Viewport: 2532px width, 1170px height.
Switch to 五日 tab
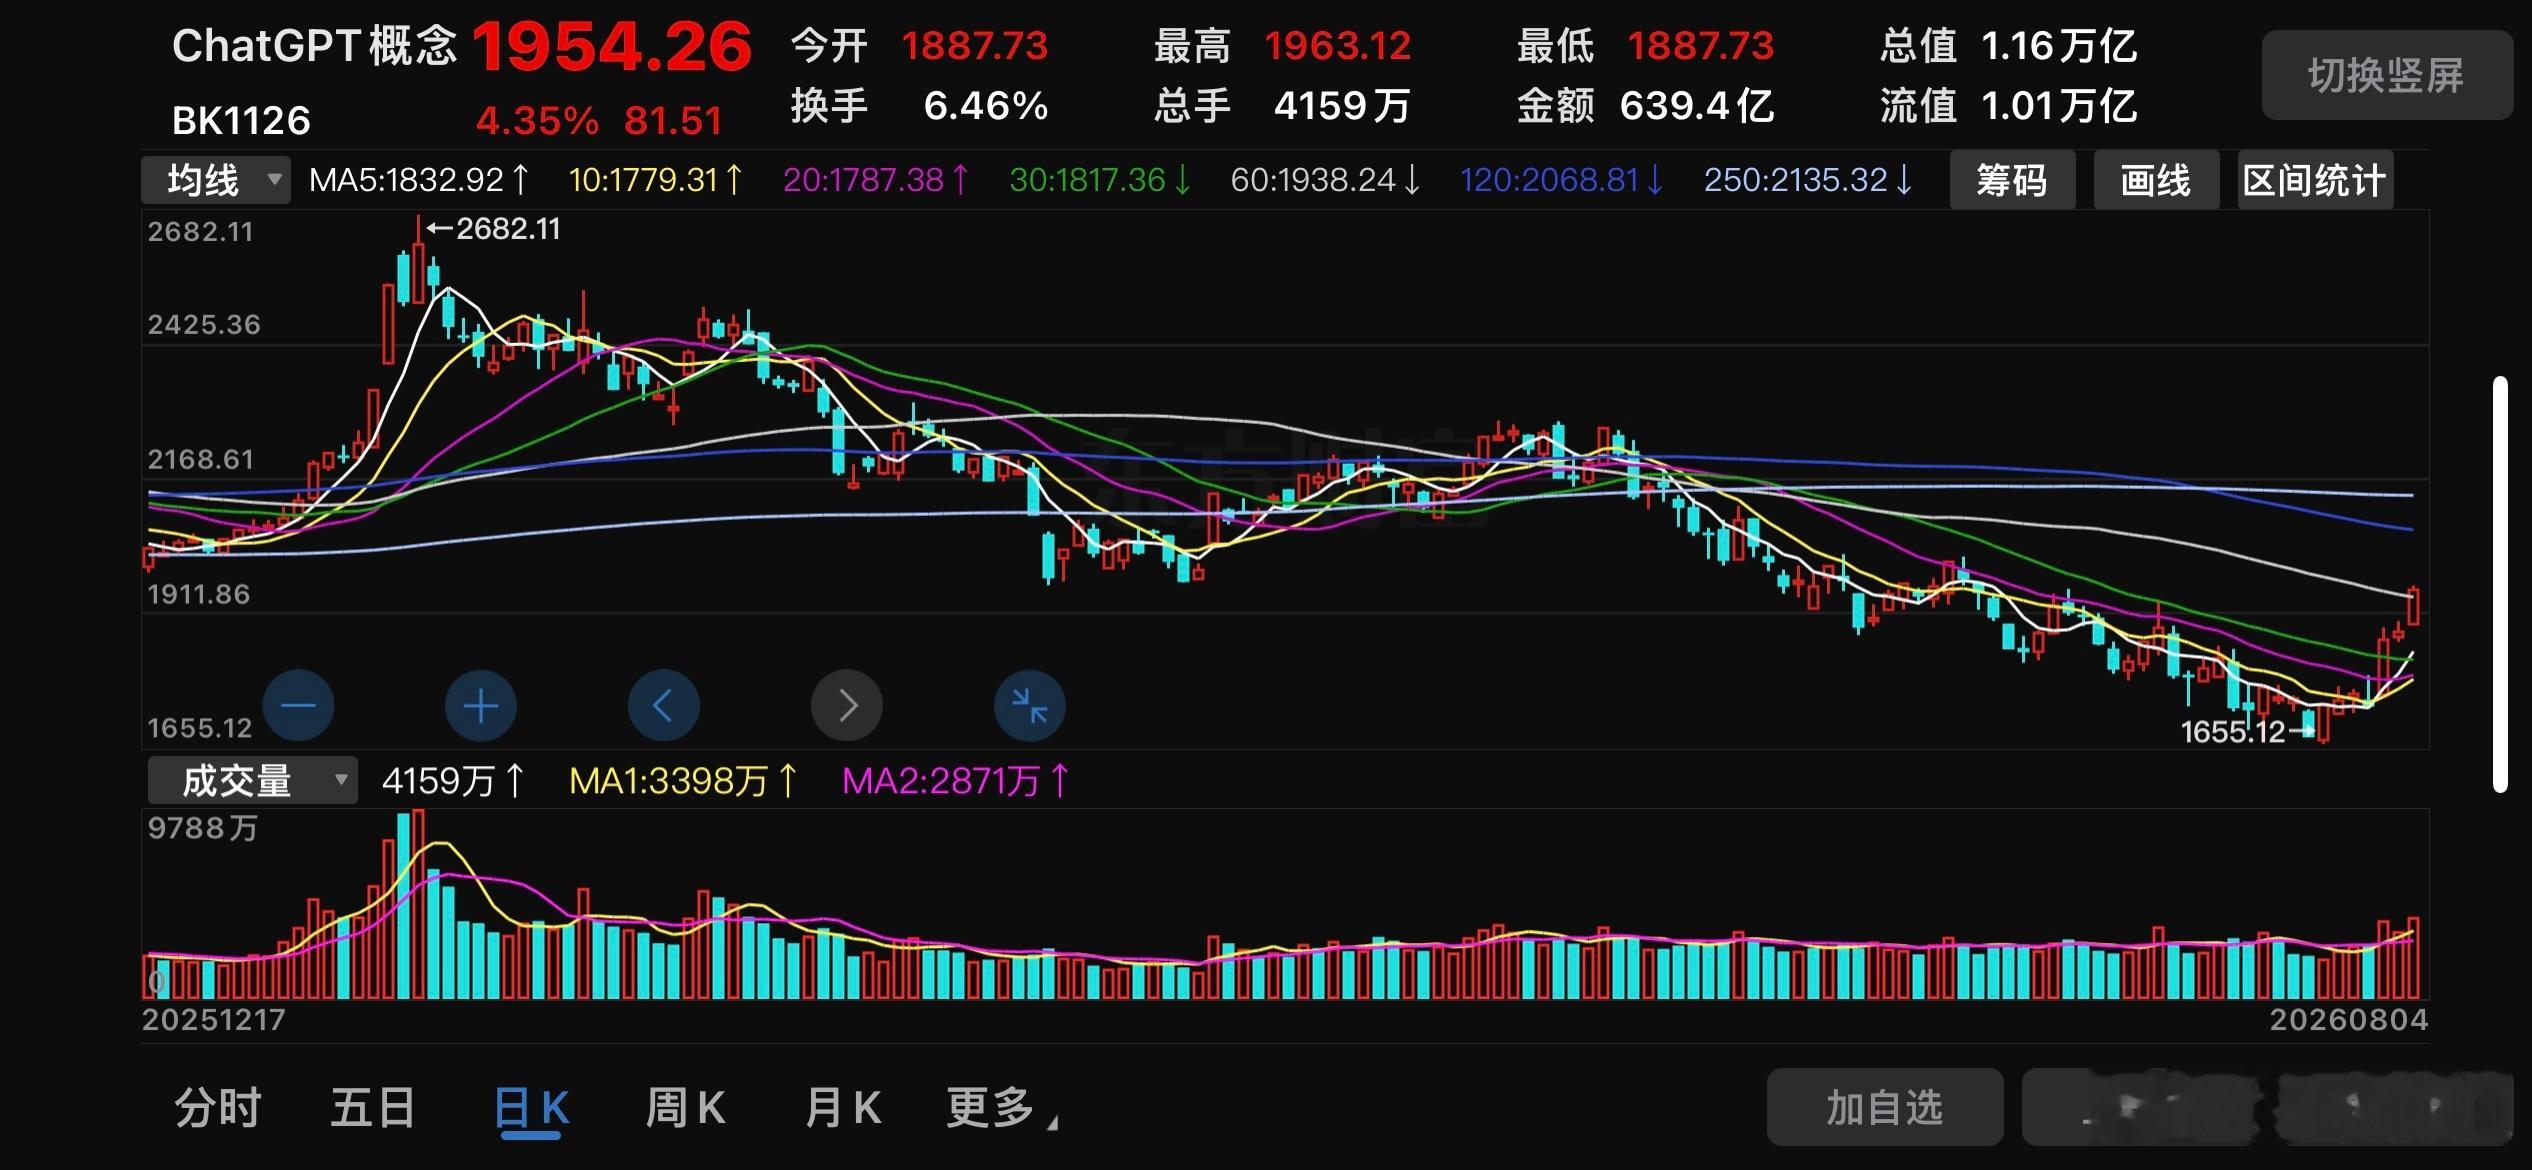coord(373,1108)
